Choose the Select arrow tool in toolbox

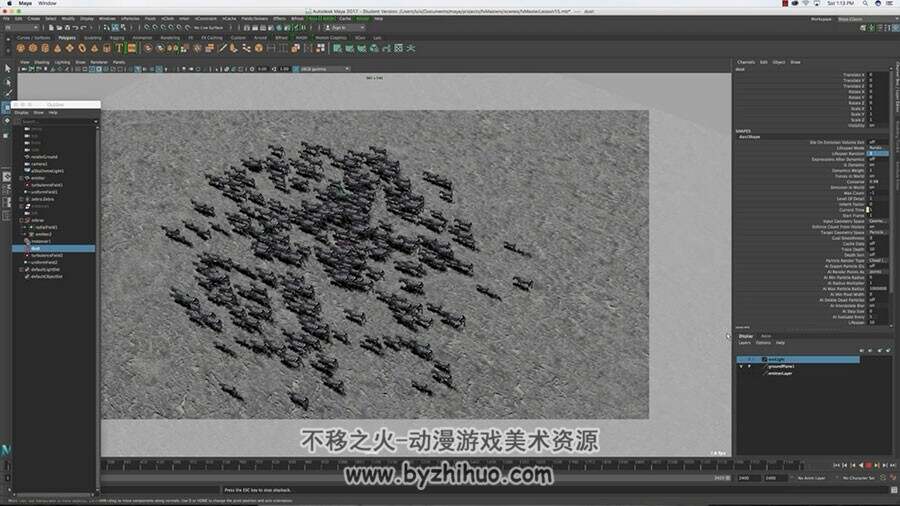pos(7,68)
